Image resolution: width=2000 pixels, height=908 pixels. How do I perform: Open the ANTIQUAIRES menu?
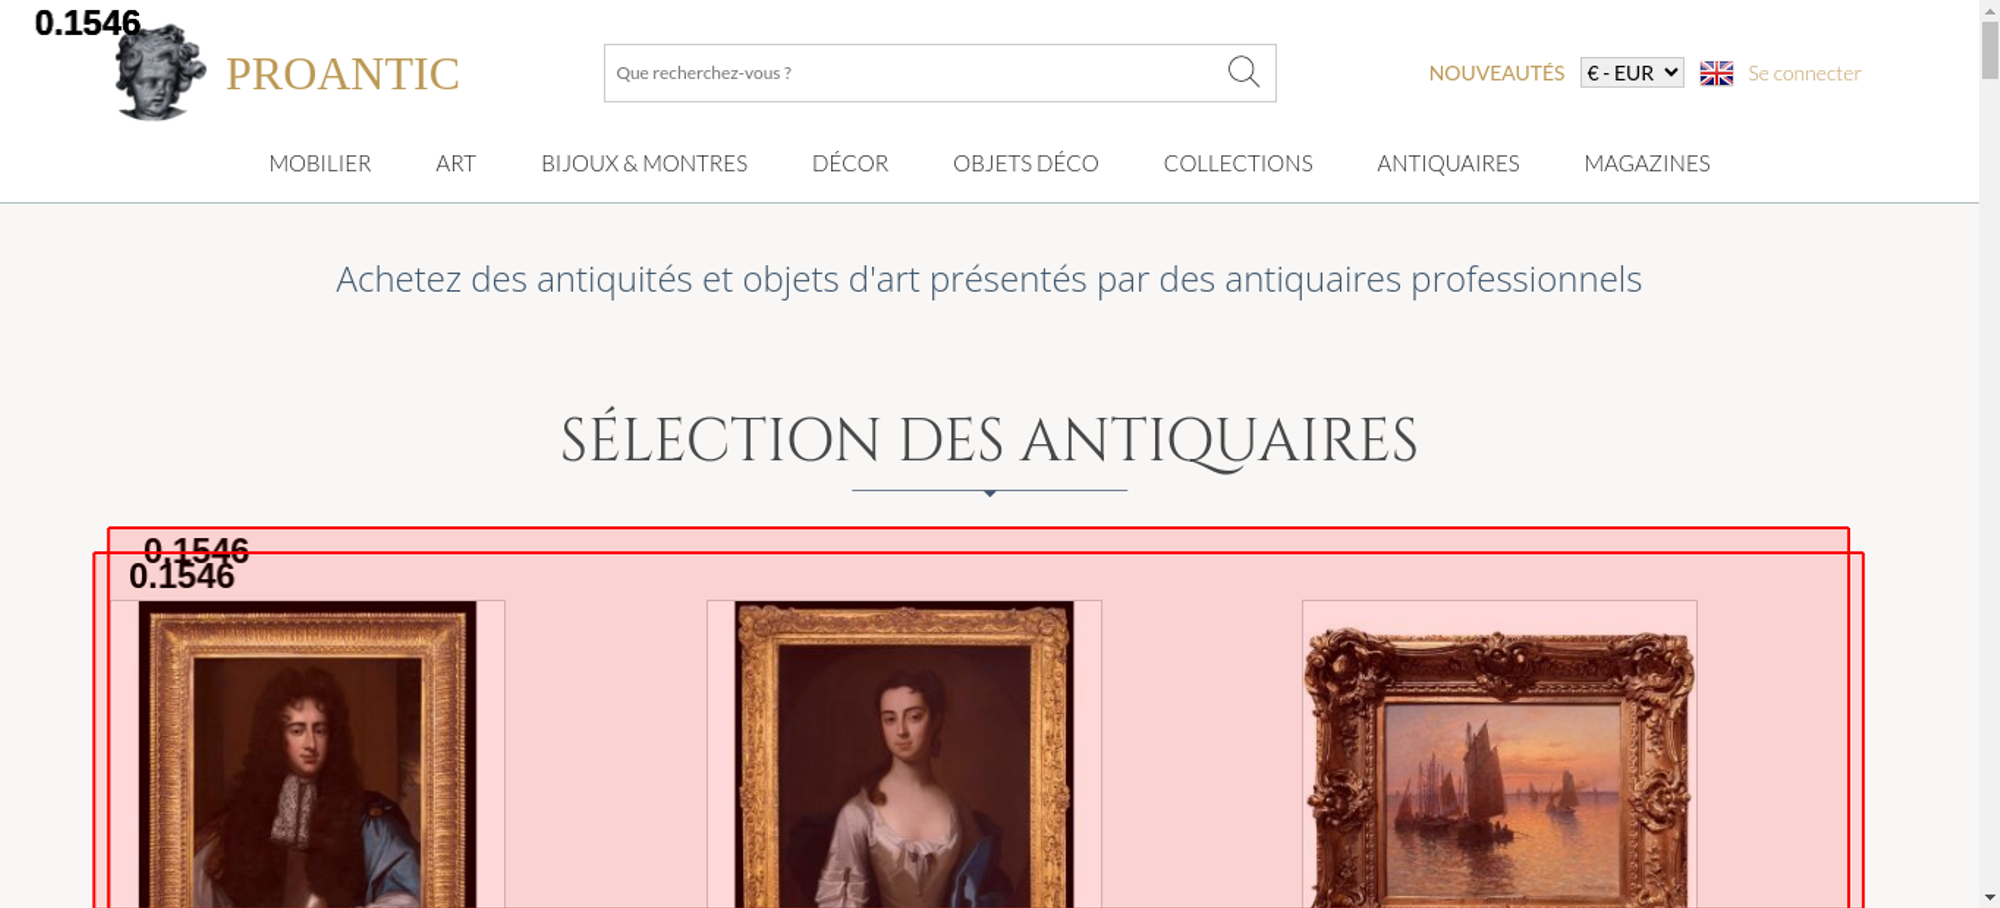(1448, 163)
